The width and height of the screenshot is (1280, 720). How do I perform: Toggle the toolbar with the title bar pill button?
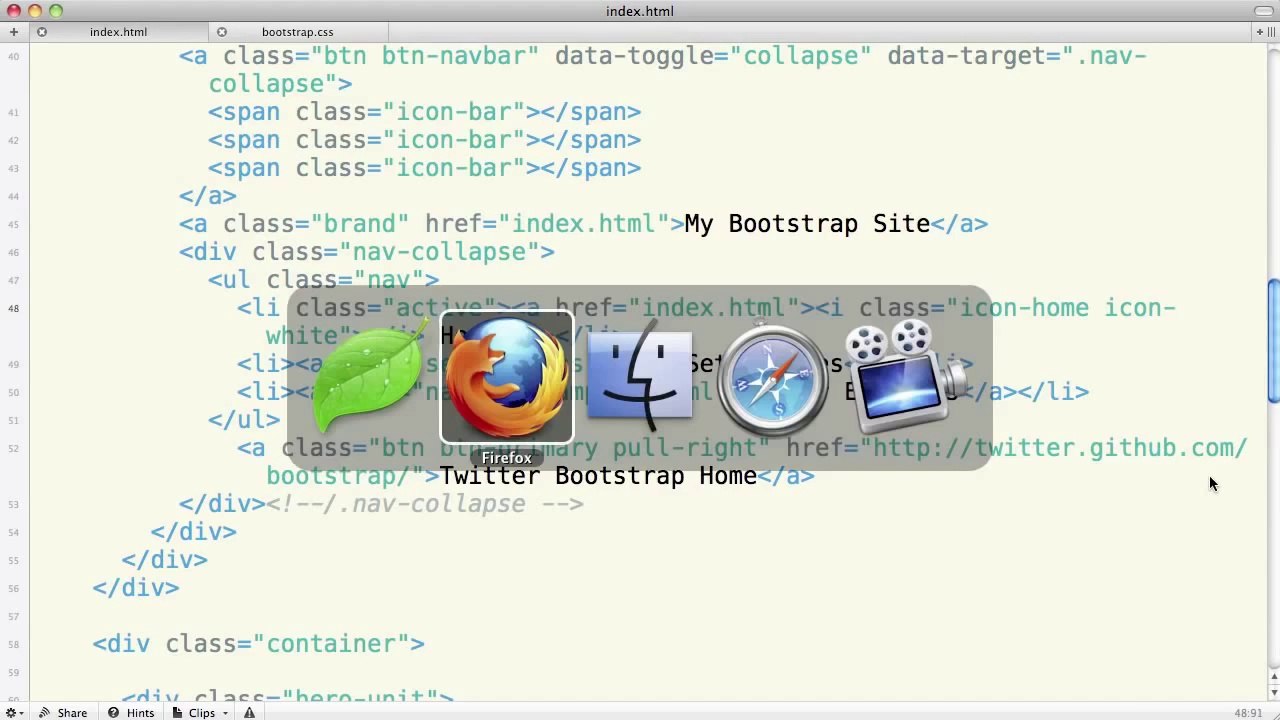1263,11
